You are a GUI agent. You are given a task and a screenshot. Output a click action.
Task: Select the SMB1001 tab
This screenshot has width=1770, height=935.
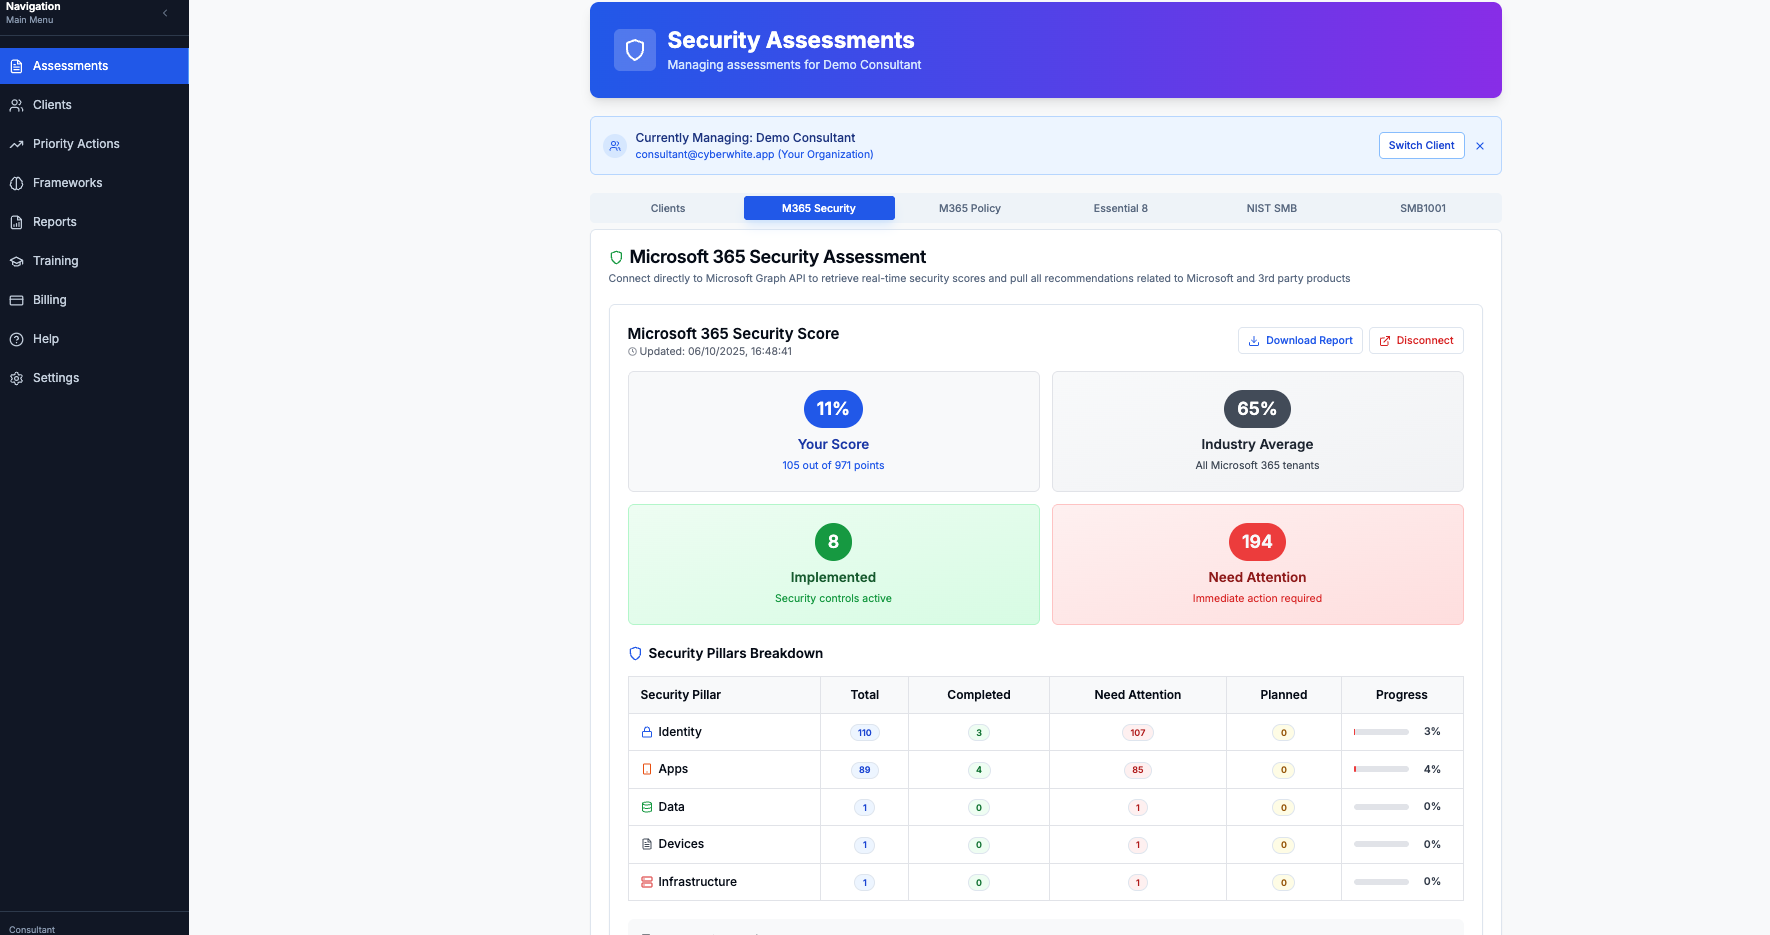click(1423, 208)
